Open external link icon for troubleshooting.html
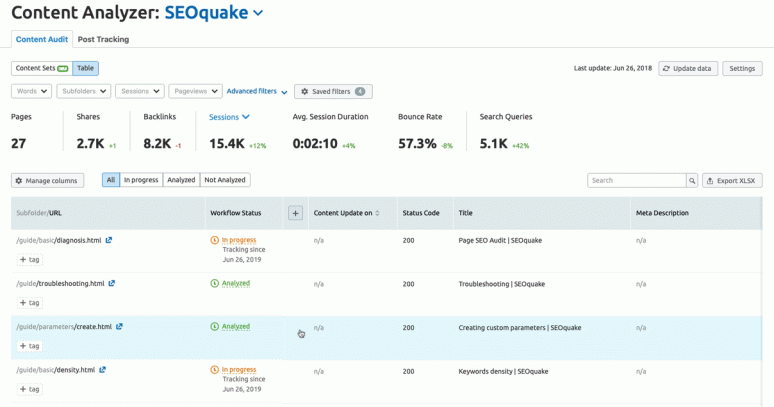This screenshot has height=407, width=774. click(112, 284)
